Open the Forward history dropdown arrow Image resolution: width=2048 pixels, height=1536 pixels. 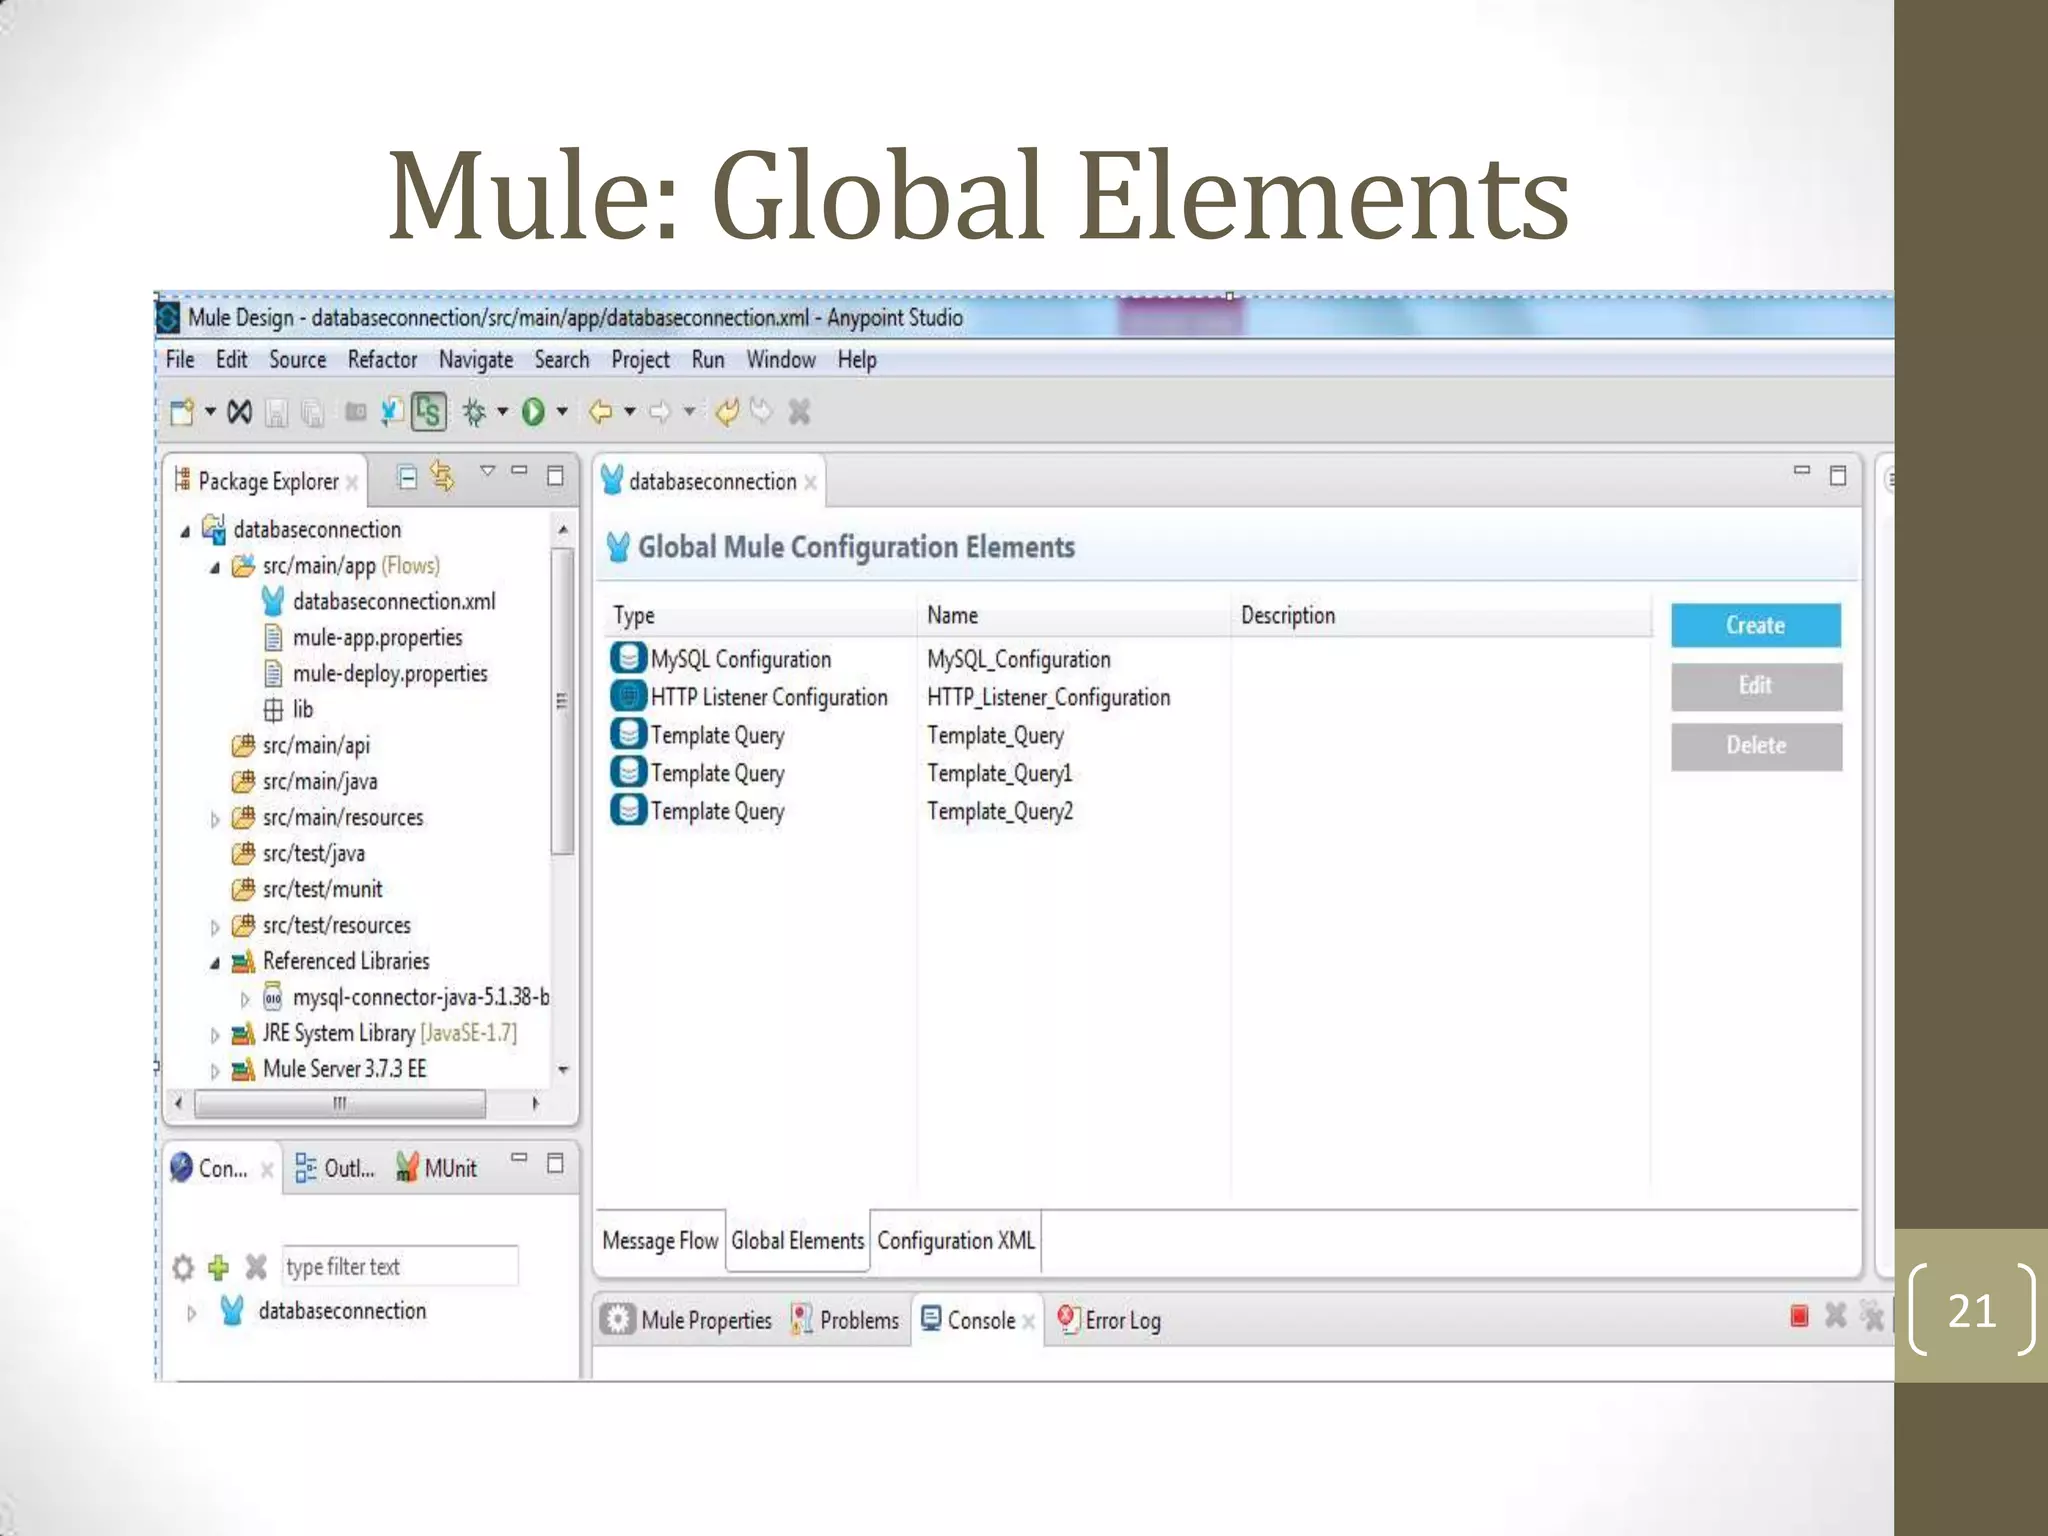[689, 411]
